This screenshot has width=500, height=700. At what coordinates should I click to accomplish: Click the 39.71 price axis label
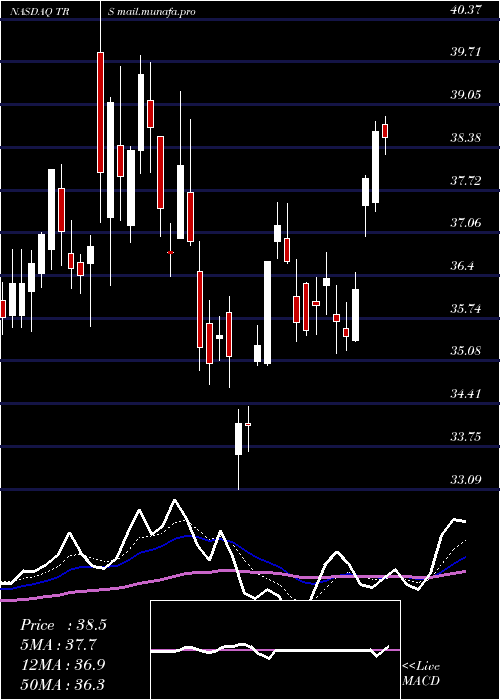pos(466,52)
